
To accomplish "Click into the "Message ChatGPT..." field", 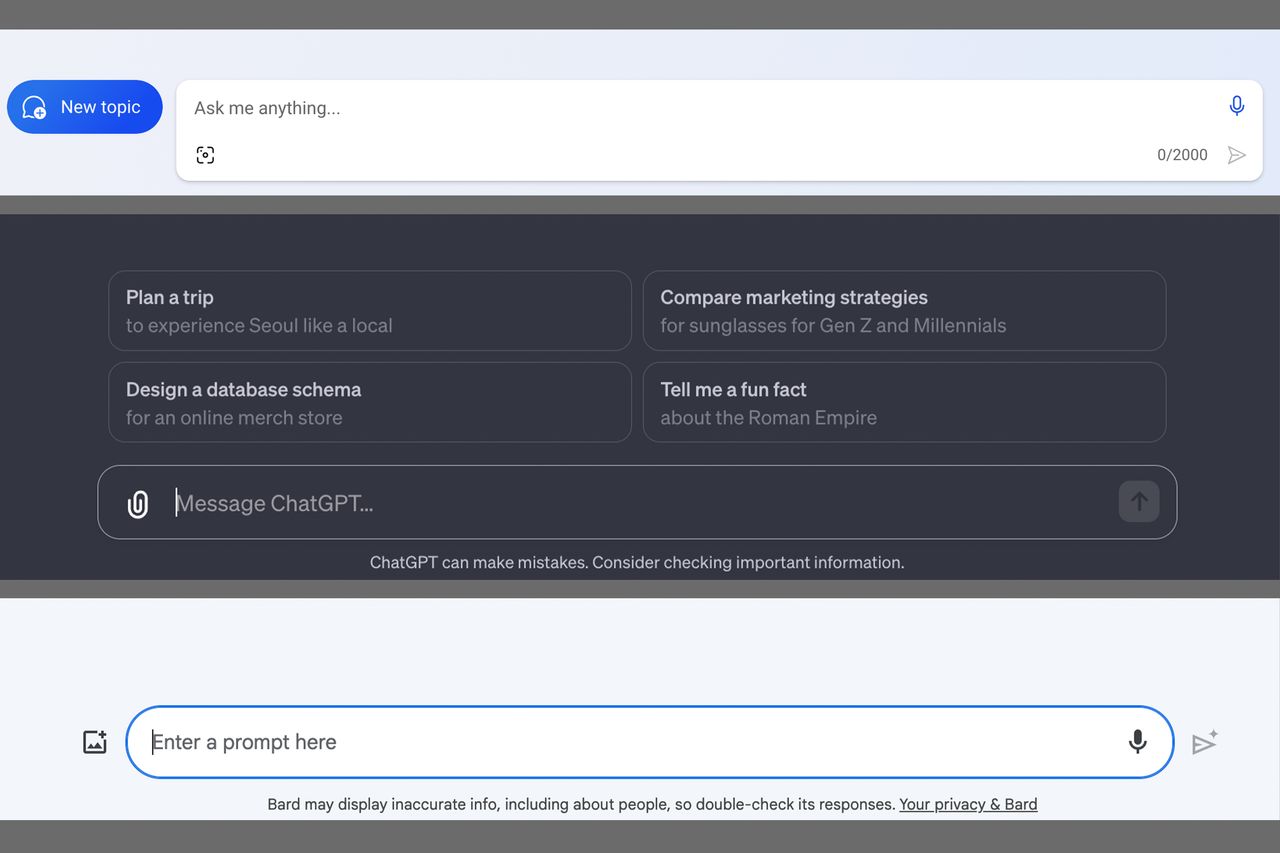I will [x=640, y=503].
